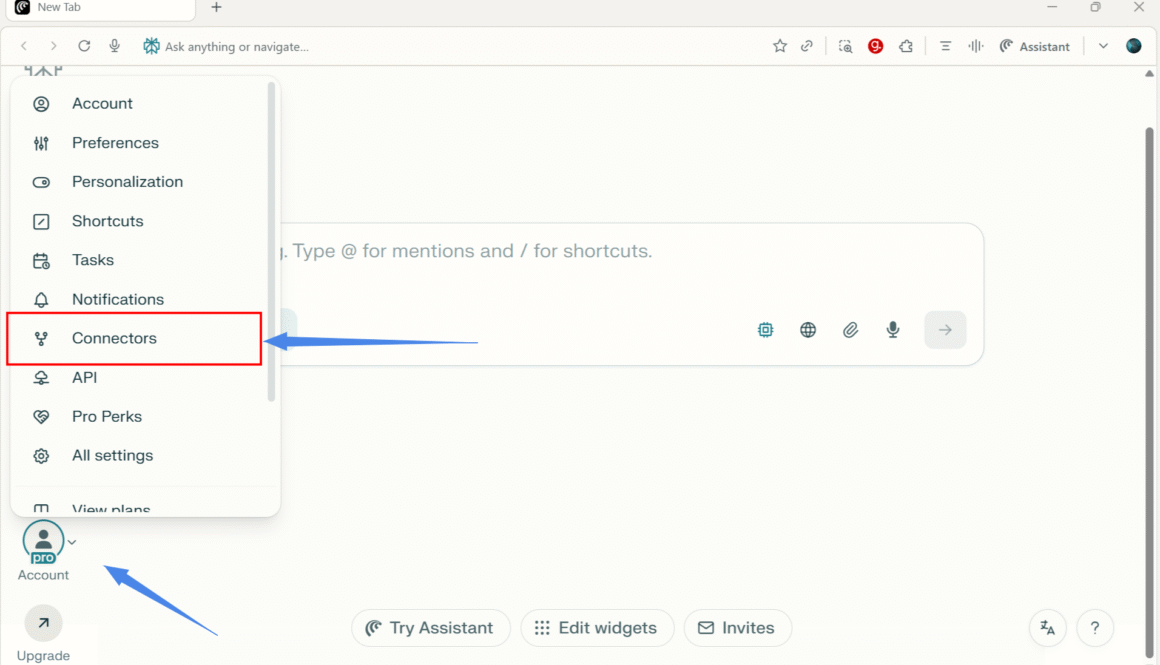
Task: Expand the toolbar chevron next to Assistant
Action: (x=1103, y=46)
